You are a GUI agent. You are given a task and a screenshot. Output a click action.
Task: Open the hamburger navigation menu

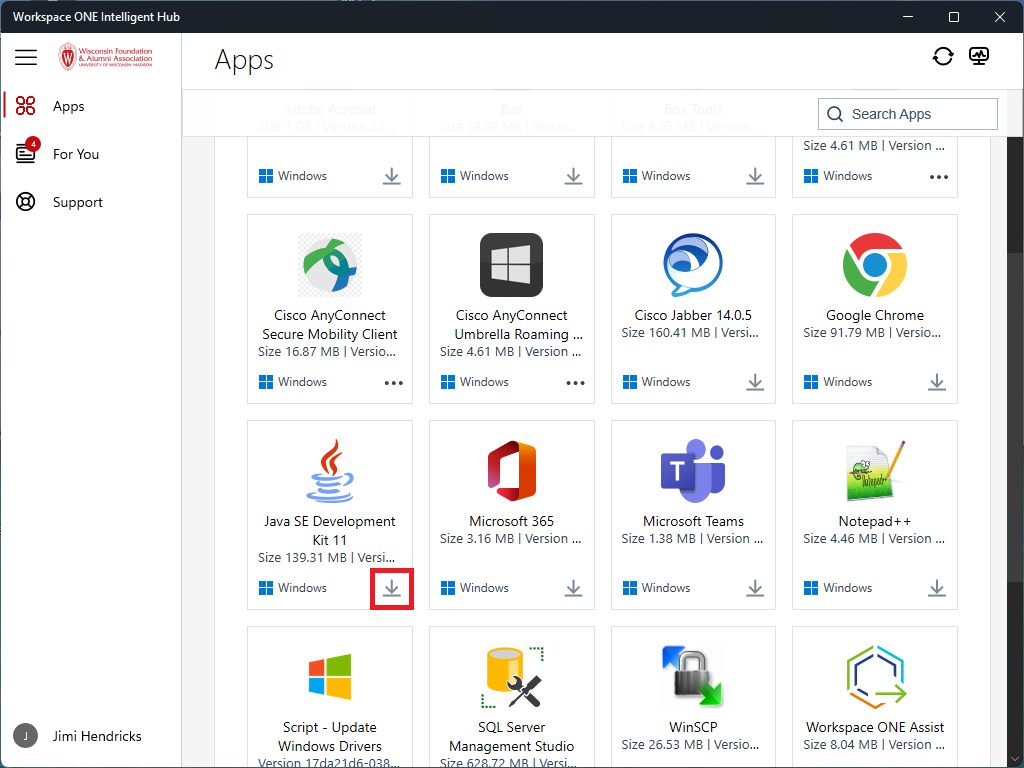[26, 57]
